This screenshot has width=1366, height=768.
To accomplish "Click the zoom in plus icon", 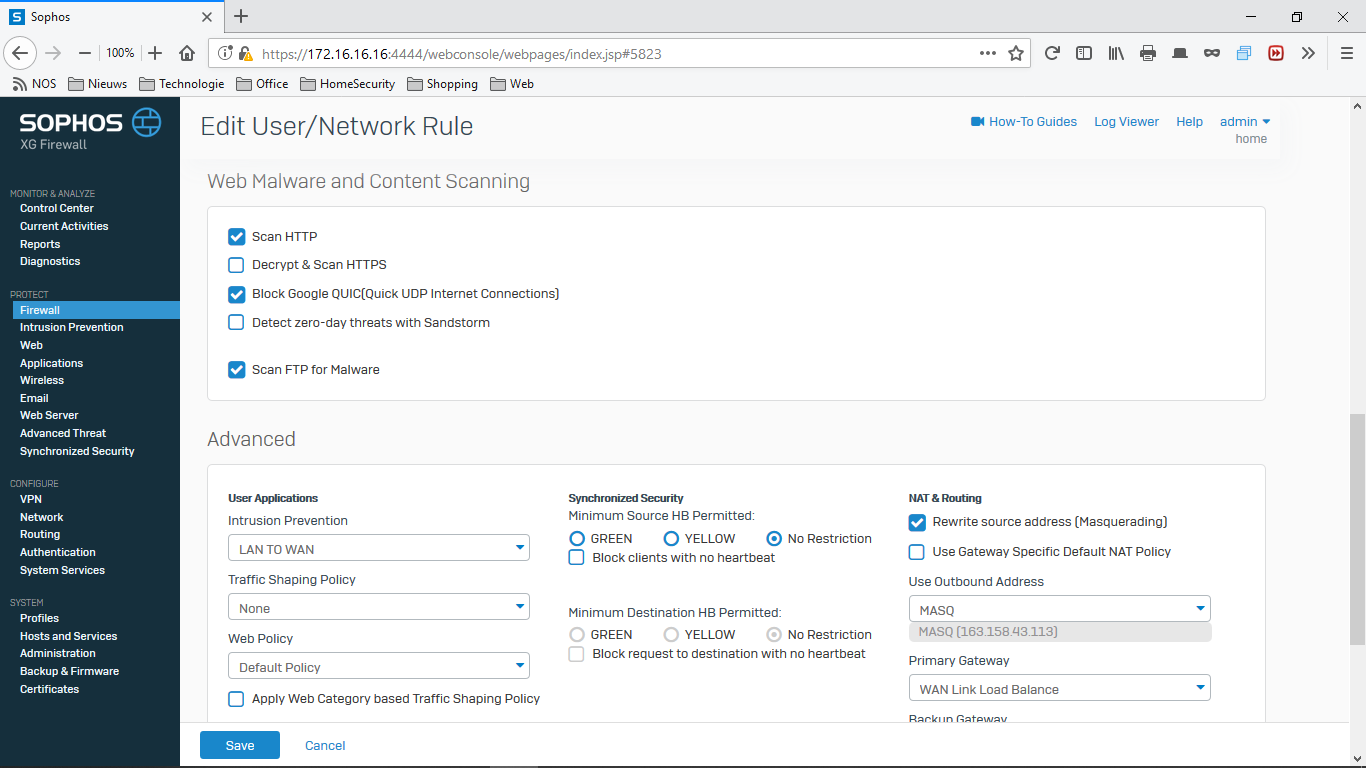I will click(x=155, y=53).
